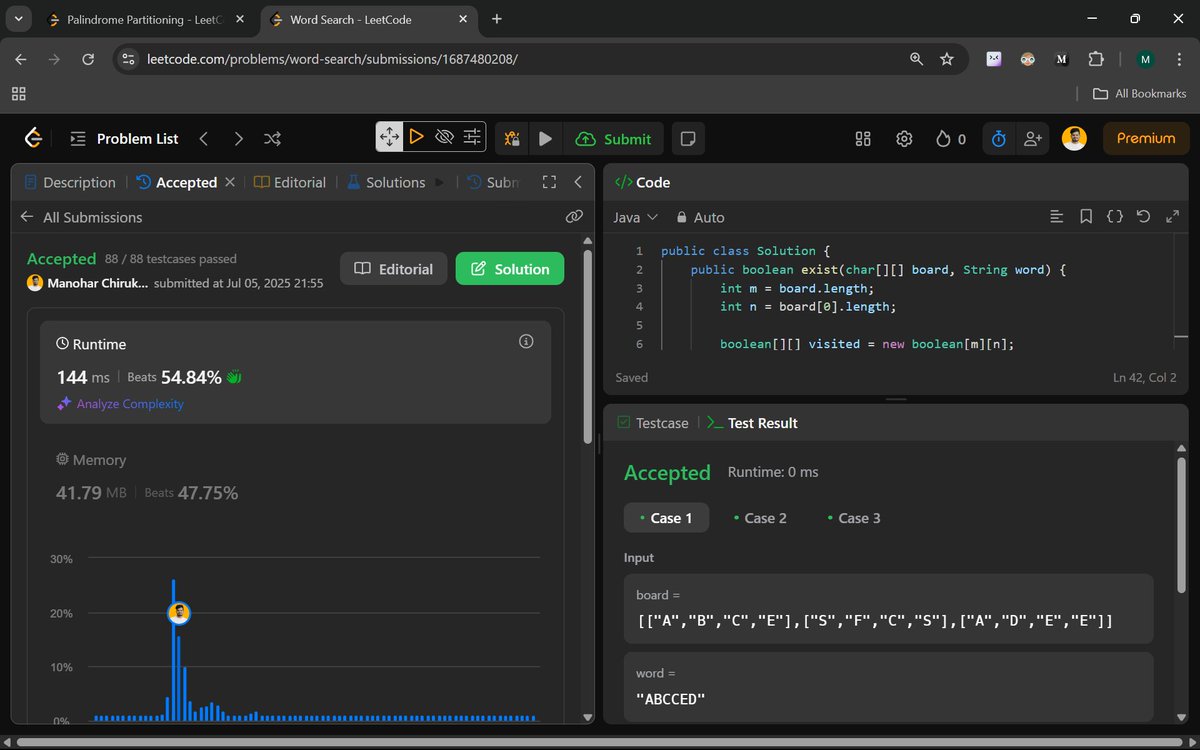The image size is (1200, 750).
Task: Close the Accepted tab
Action: 230,182
